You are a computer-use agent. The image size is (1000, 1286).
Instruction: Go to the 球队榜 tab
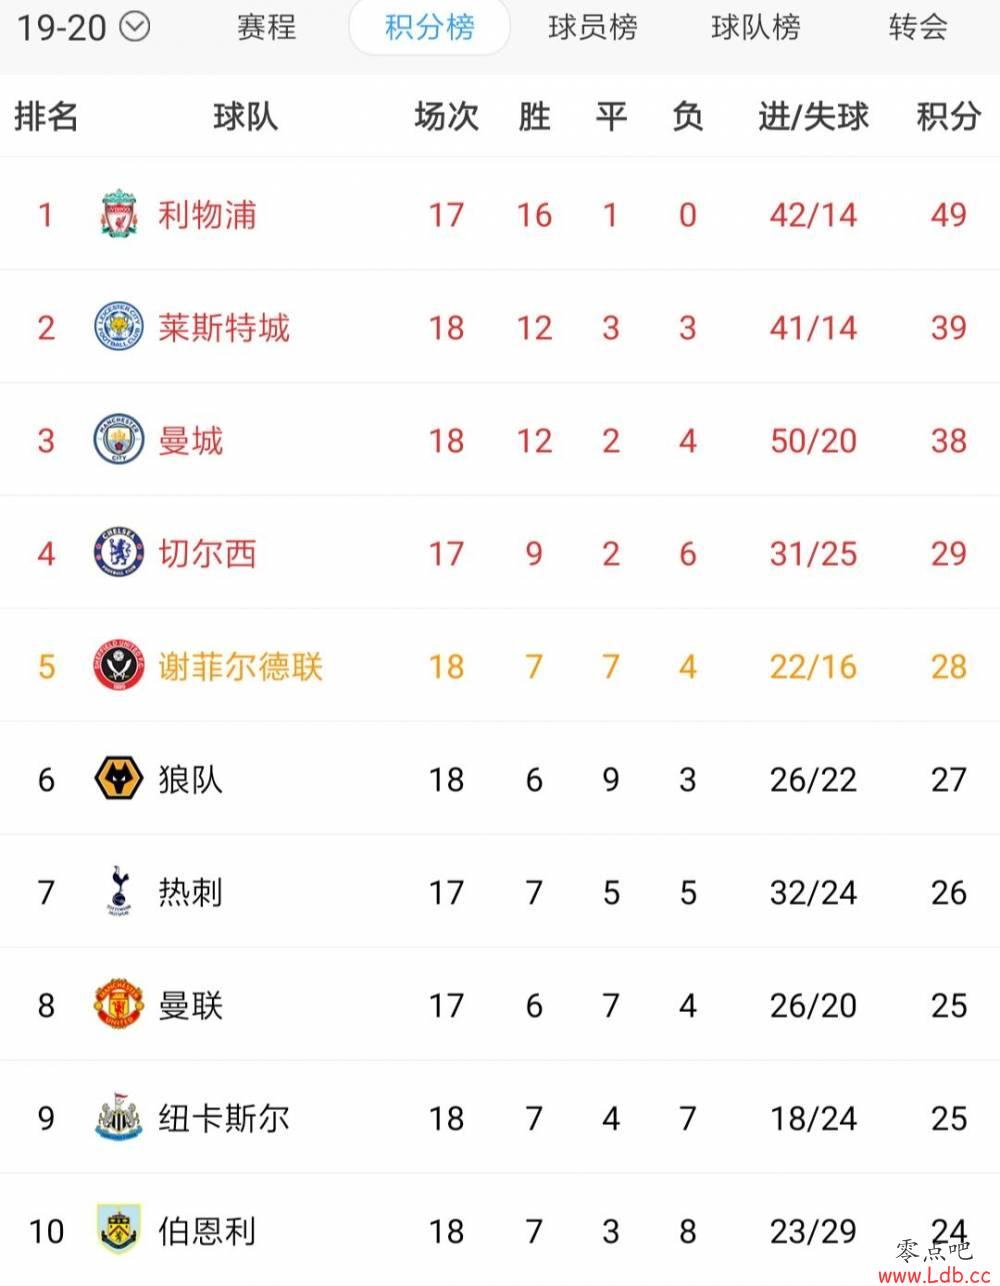[755, 27]
